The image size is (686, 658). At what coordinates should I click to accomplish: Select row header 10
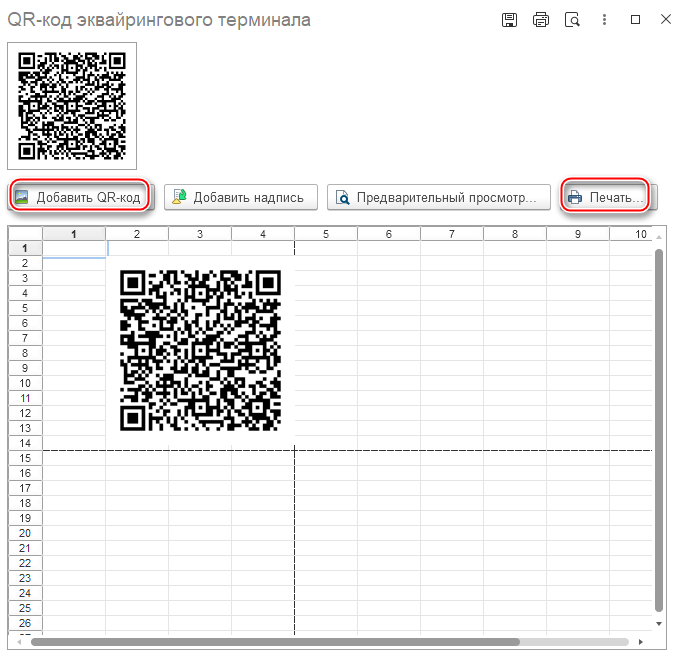25,383
